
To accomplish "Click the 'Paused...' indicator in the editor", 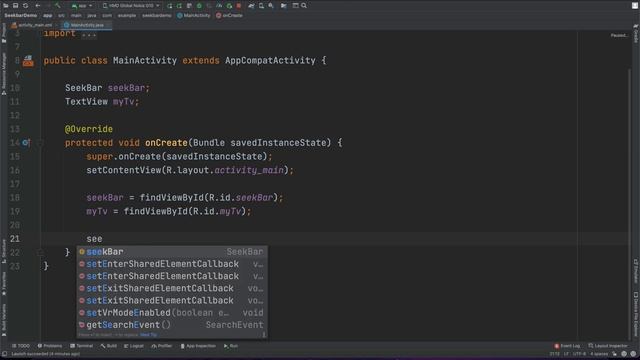I will [x=619, y=36].
